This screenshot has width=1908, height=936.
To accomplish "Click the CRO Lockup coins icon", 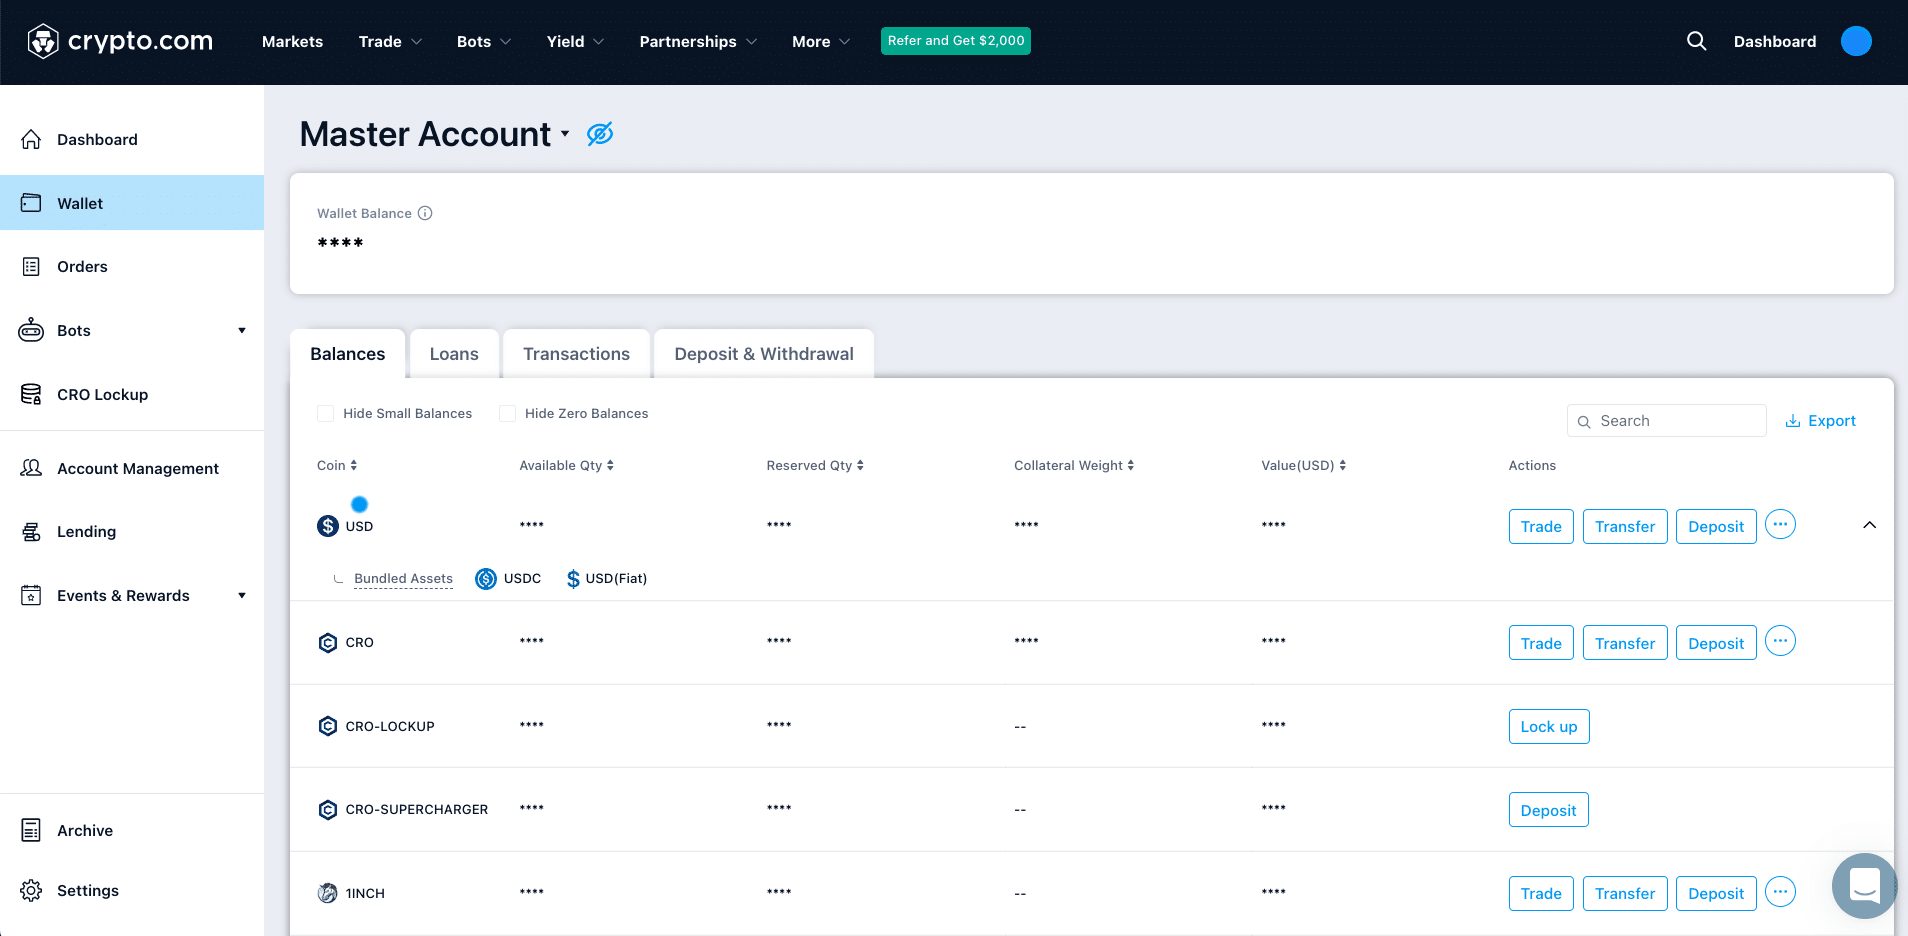I will tap(31, 394).
